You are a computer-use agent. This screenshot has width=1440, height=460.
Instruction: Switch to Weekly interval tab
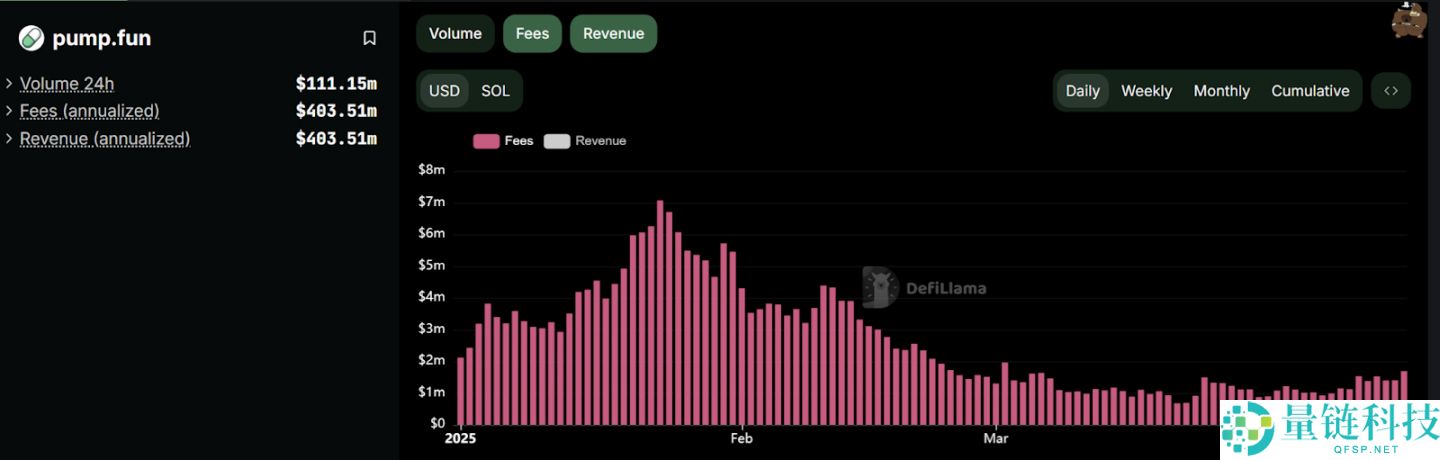point(1146,91)
